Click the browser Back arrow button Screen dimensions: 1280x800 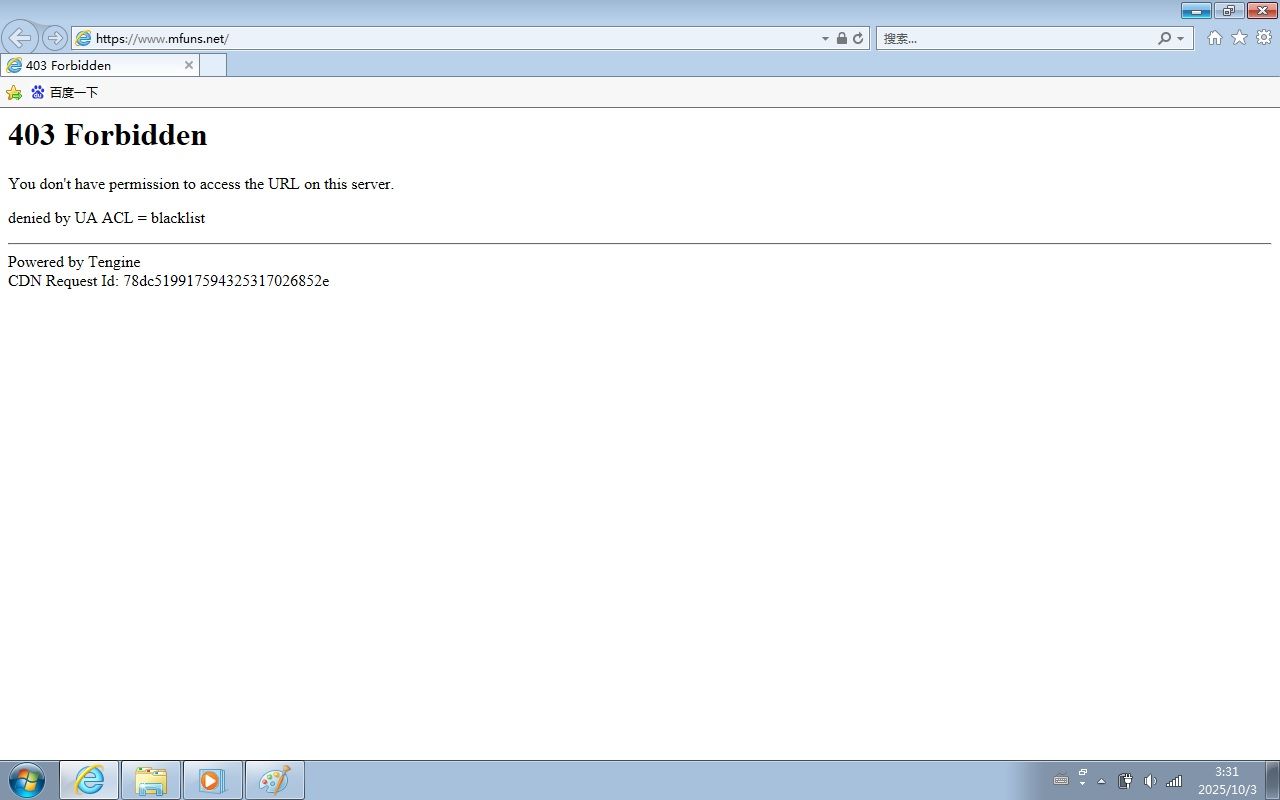tap(20, 38)
